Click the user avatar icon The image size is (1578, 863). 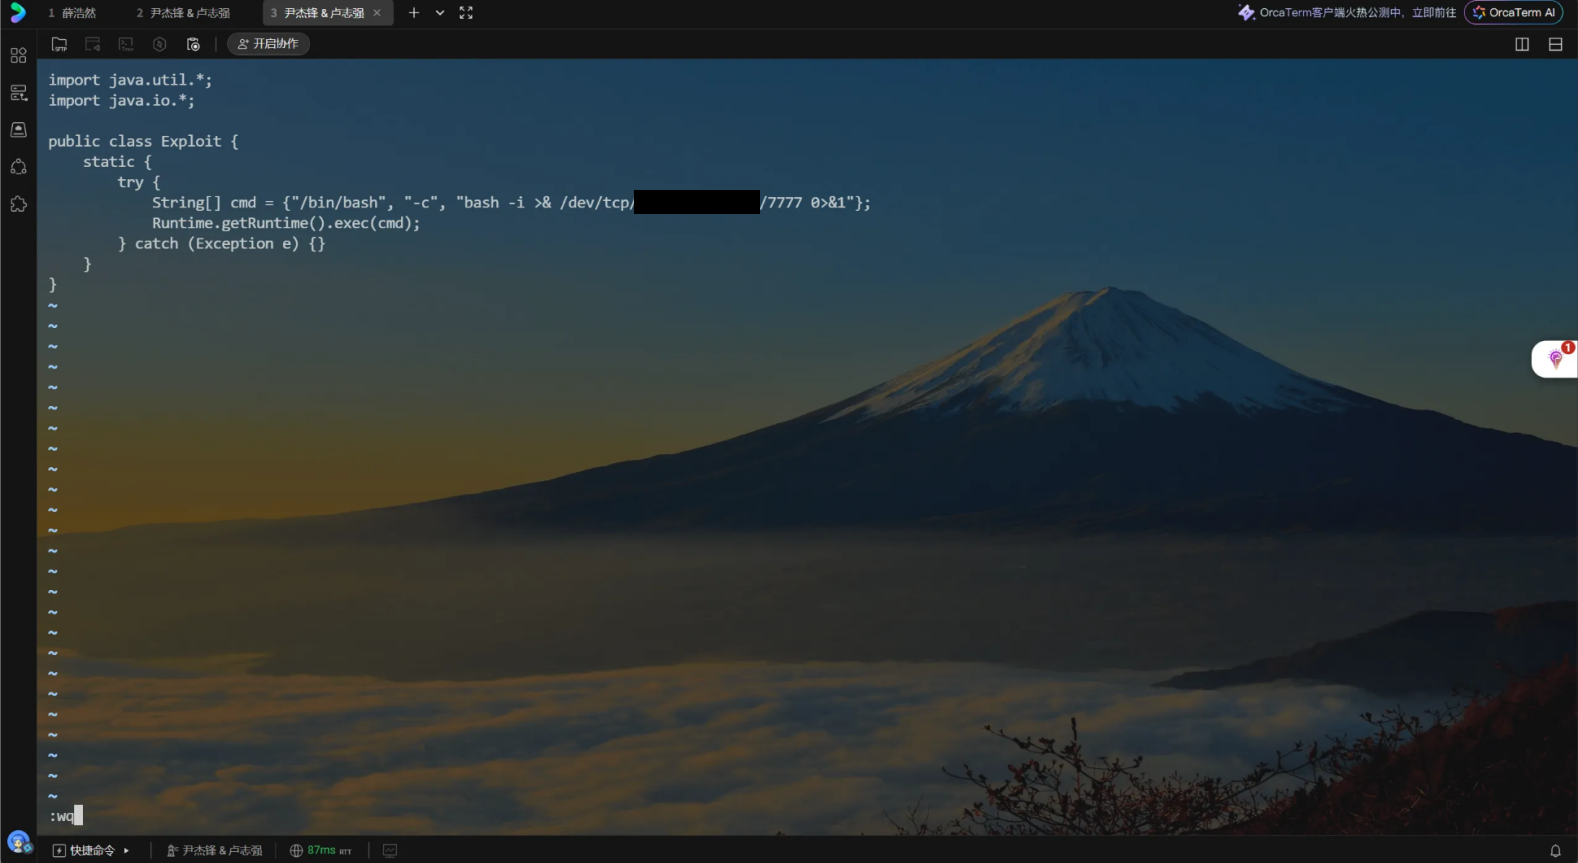pyautogui.click(x=18, y=842)
